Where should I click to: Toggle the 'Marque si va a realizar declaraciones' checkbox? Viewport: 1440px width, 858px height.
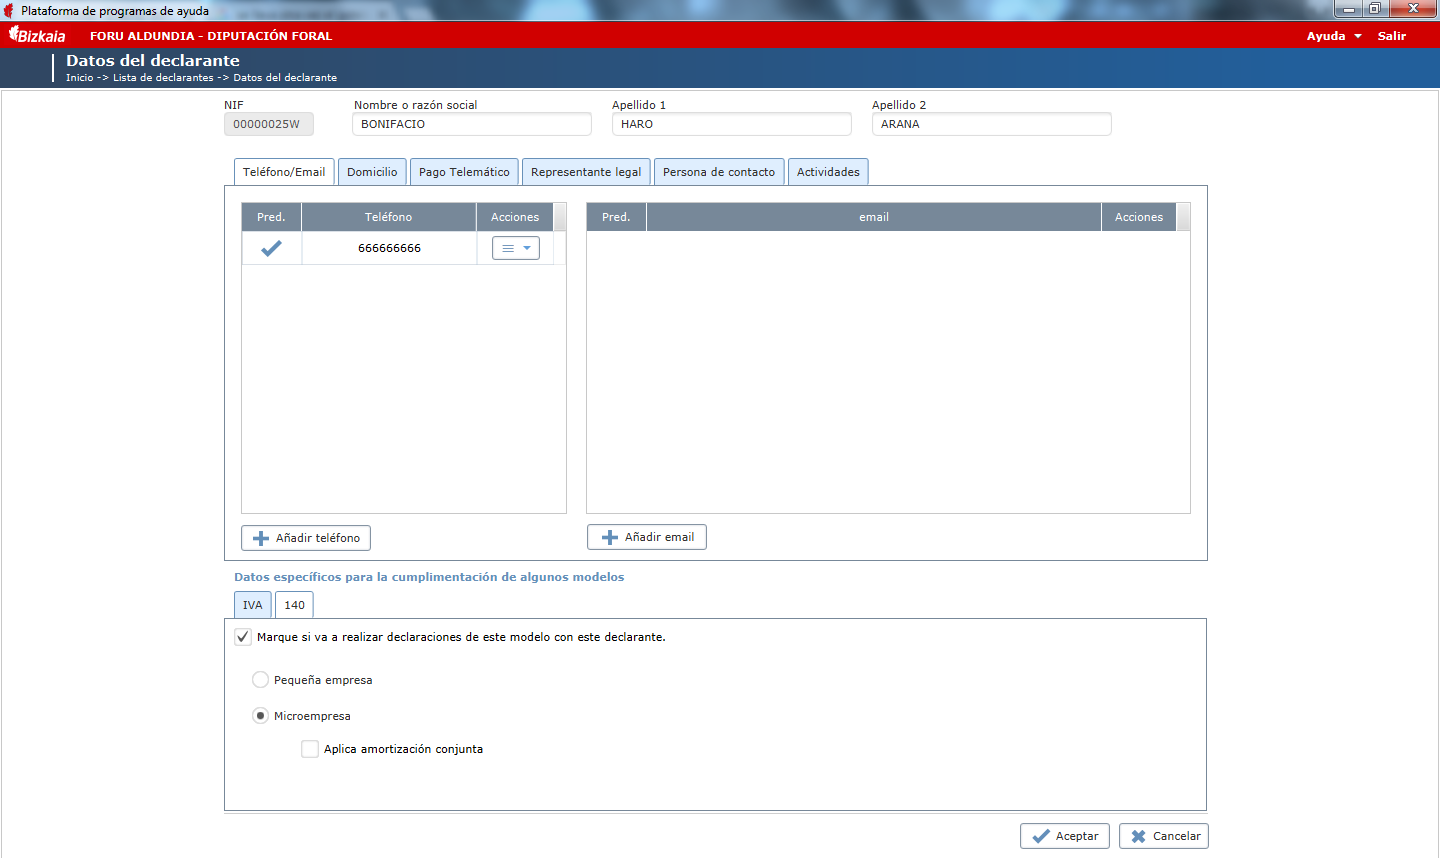(x=243, y=637)
